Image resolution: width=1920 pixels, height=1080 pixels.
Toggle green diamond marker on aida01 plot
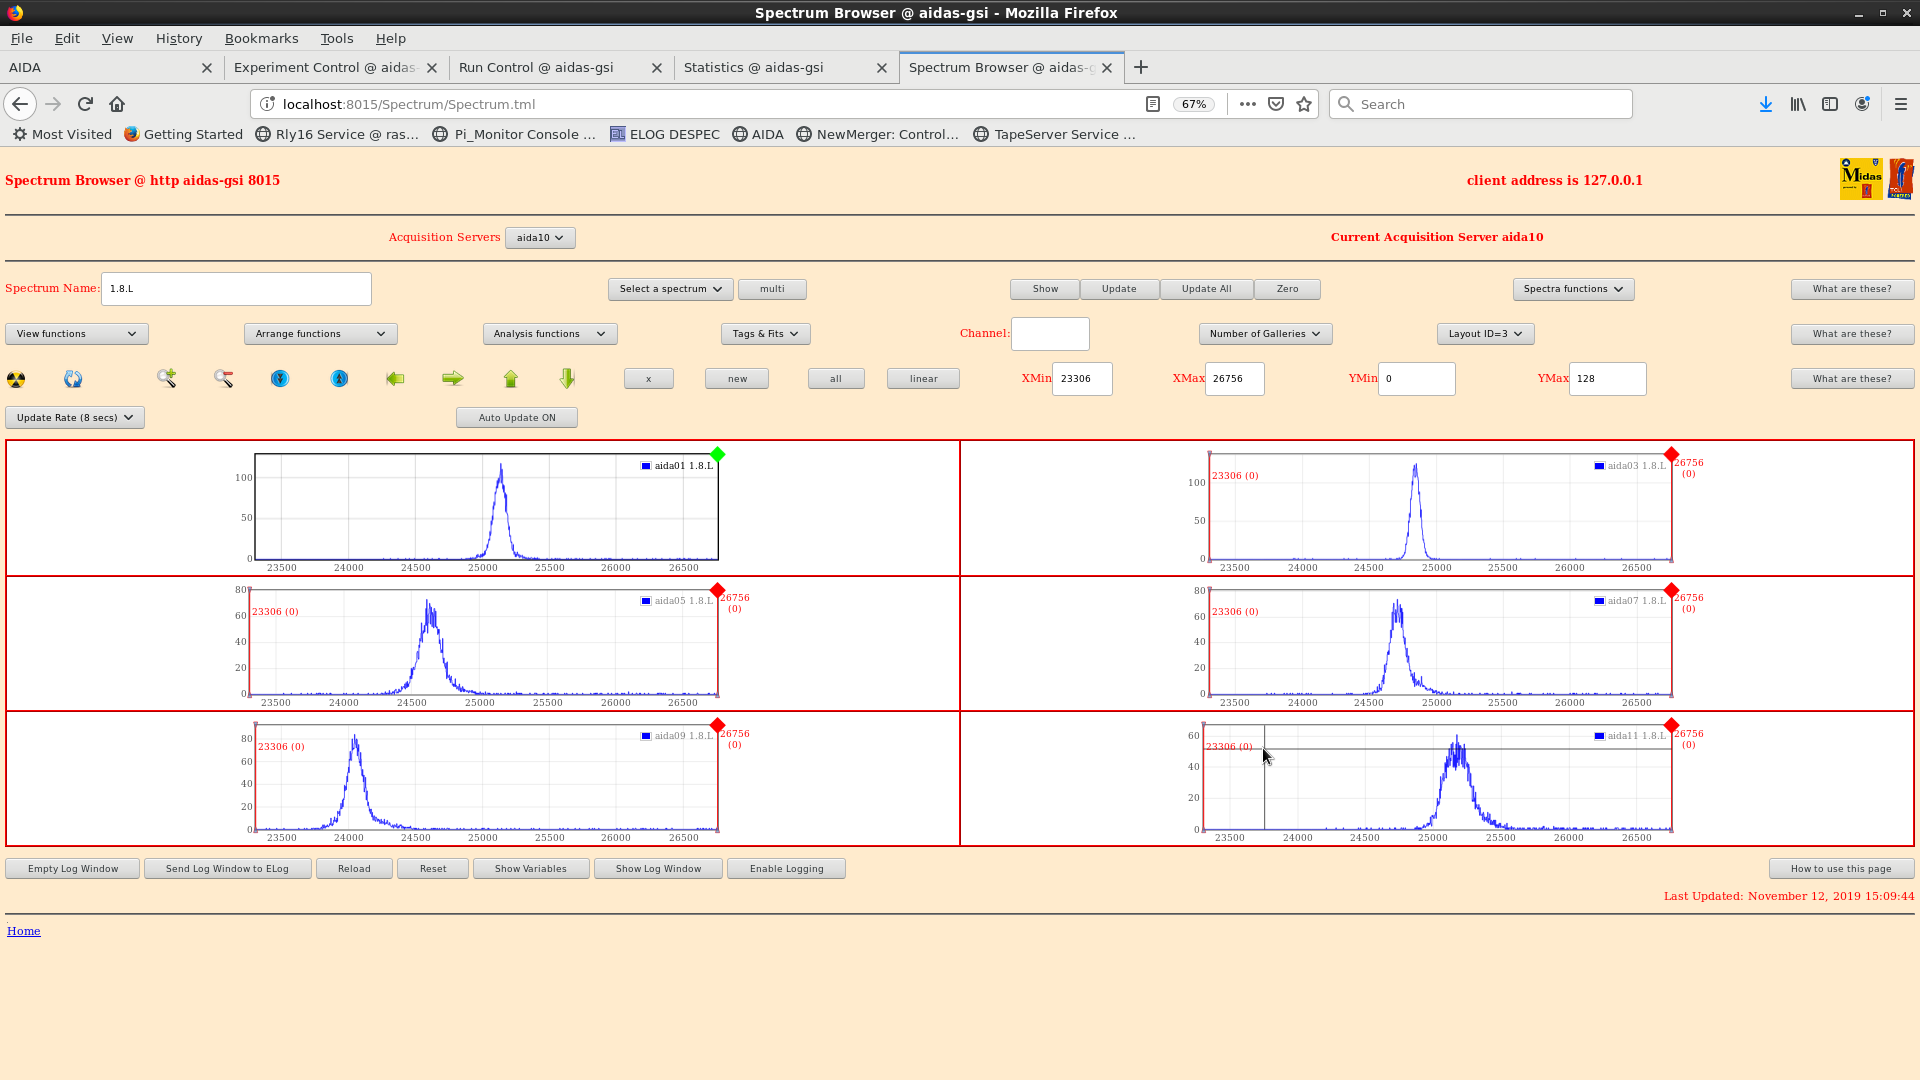717,455
